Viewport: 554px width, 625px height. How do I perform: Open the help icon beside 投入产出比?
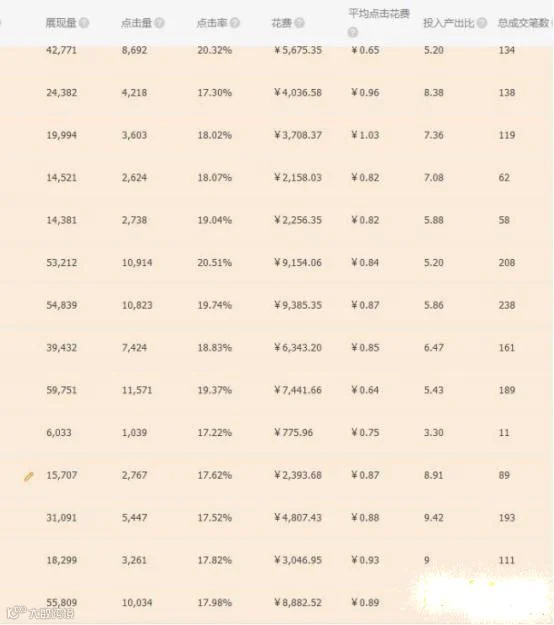(x=482, y=23)
